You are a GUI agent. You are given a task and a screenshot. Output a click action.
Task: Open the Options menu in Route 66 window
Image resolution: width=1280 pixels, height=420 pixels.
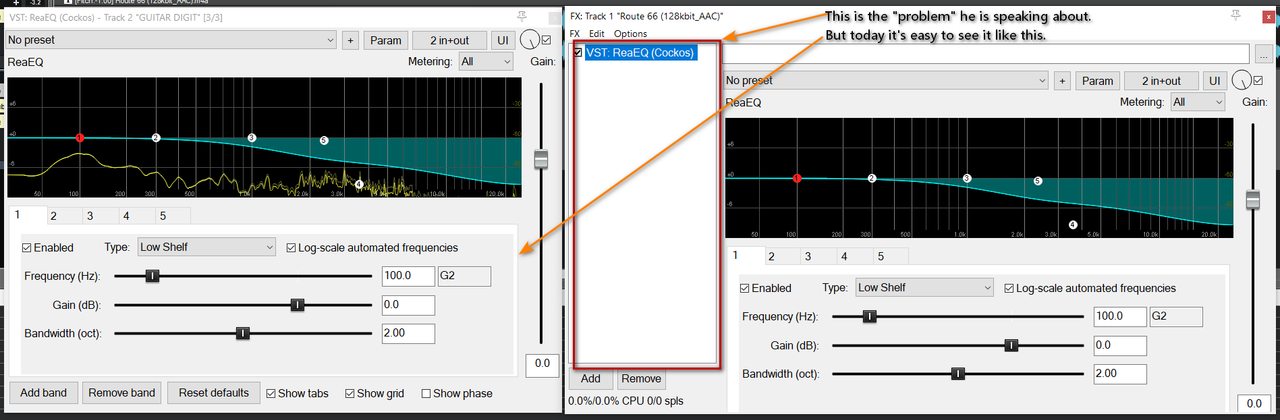click(630, 34)
